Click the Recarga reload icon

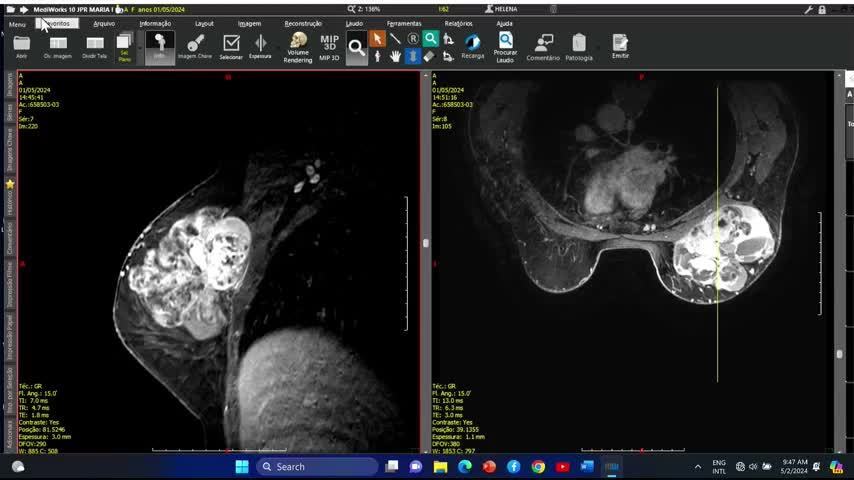[473, 45]
